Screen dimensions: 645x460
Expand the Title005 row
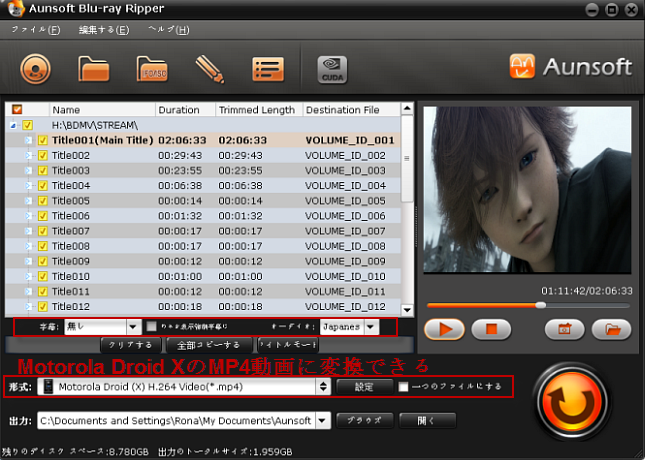tap(28, 201)
